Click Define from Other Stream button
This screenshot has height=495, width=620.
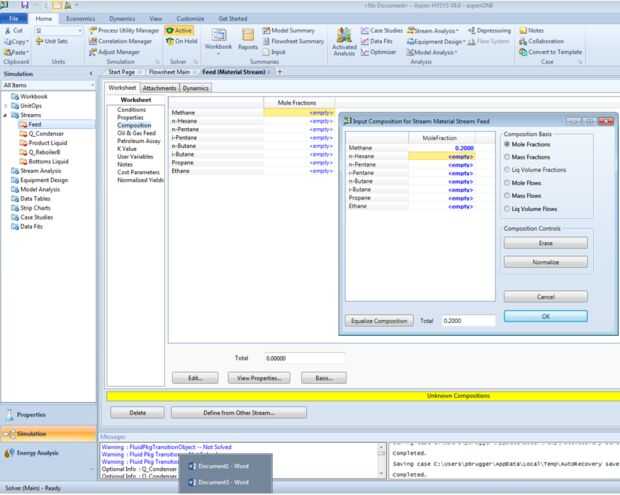coord(239,413)
